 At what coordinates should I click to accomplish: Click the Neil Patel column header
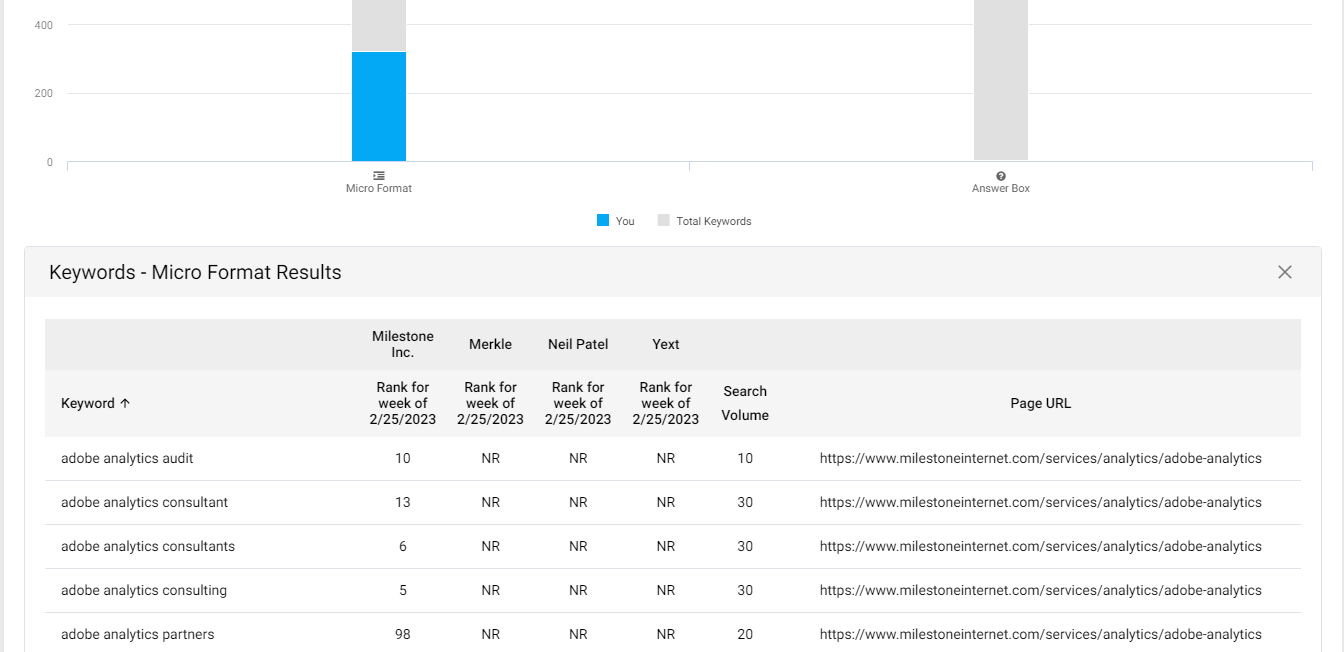click(x=578, y=344)
